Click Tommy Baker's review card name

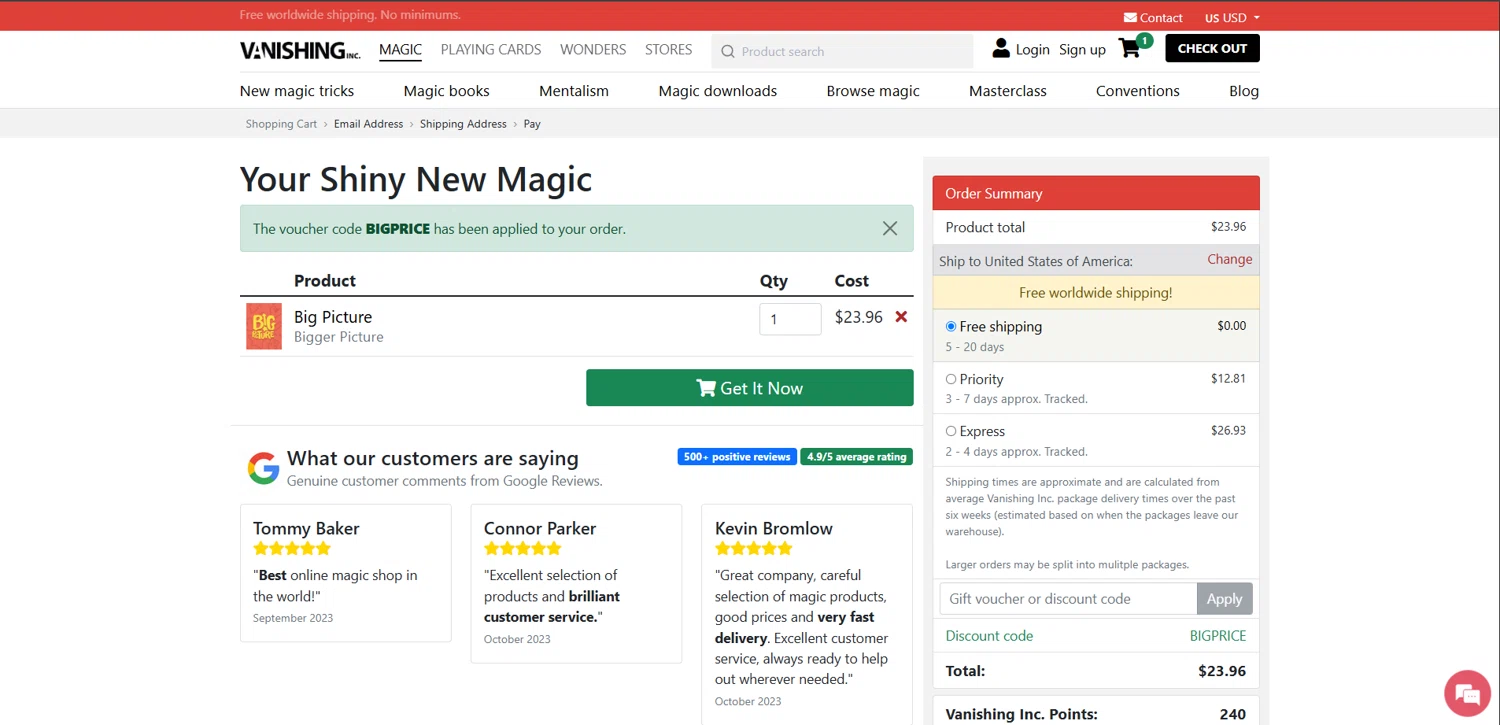pos(306,528)
